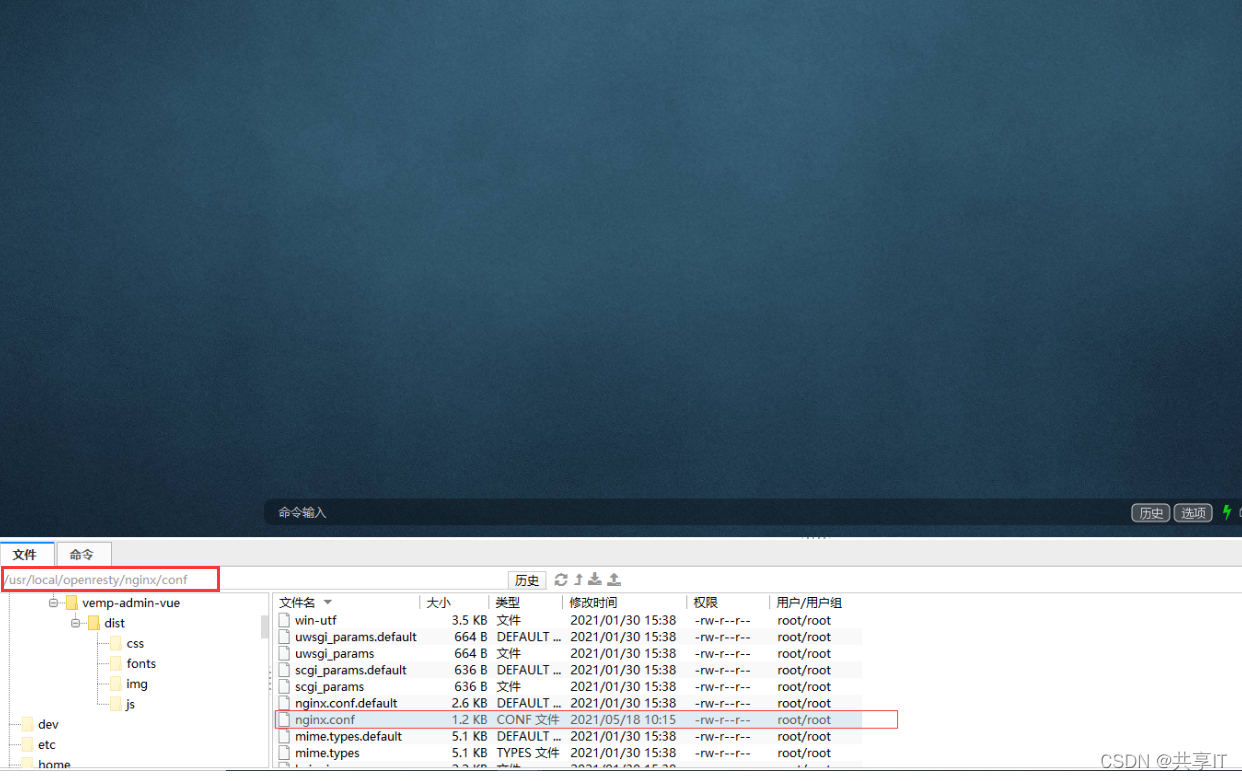Select the etc folder in tree

47,745
